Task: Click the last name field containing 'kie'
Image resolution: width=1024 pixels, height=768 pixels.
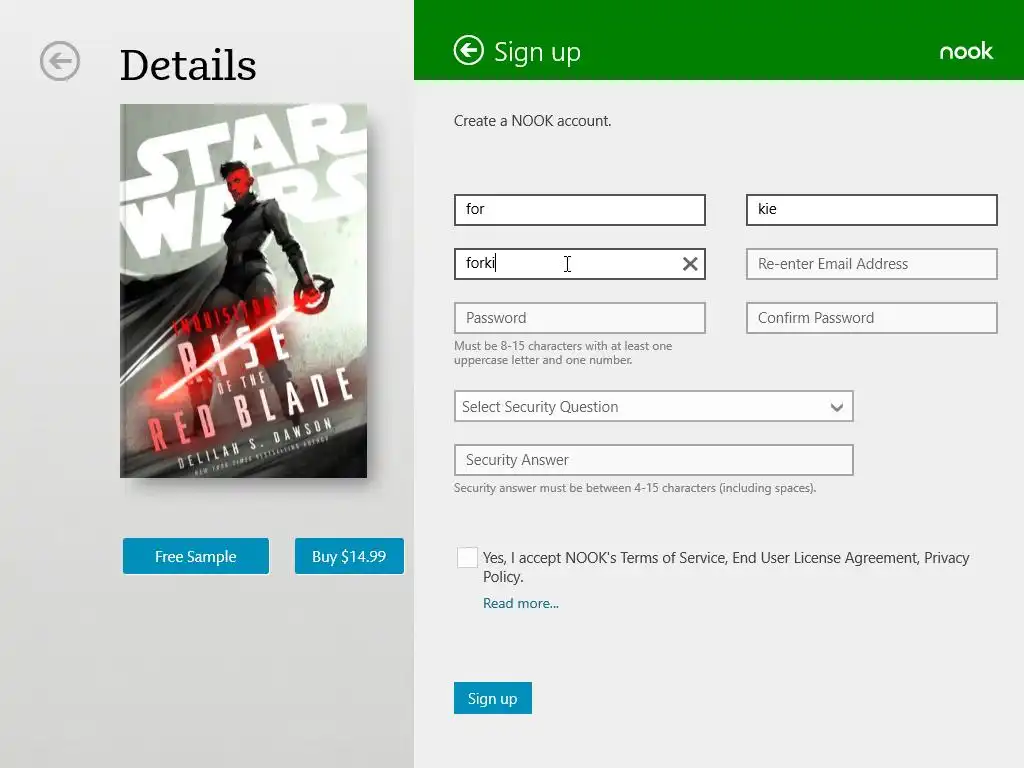Action: tap(871, 210)
